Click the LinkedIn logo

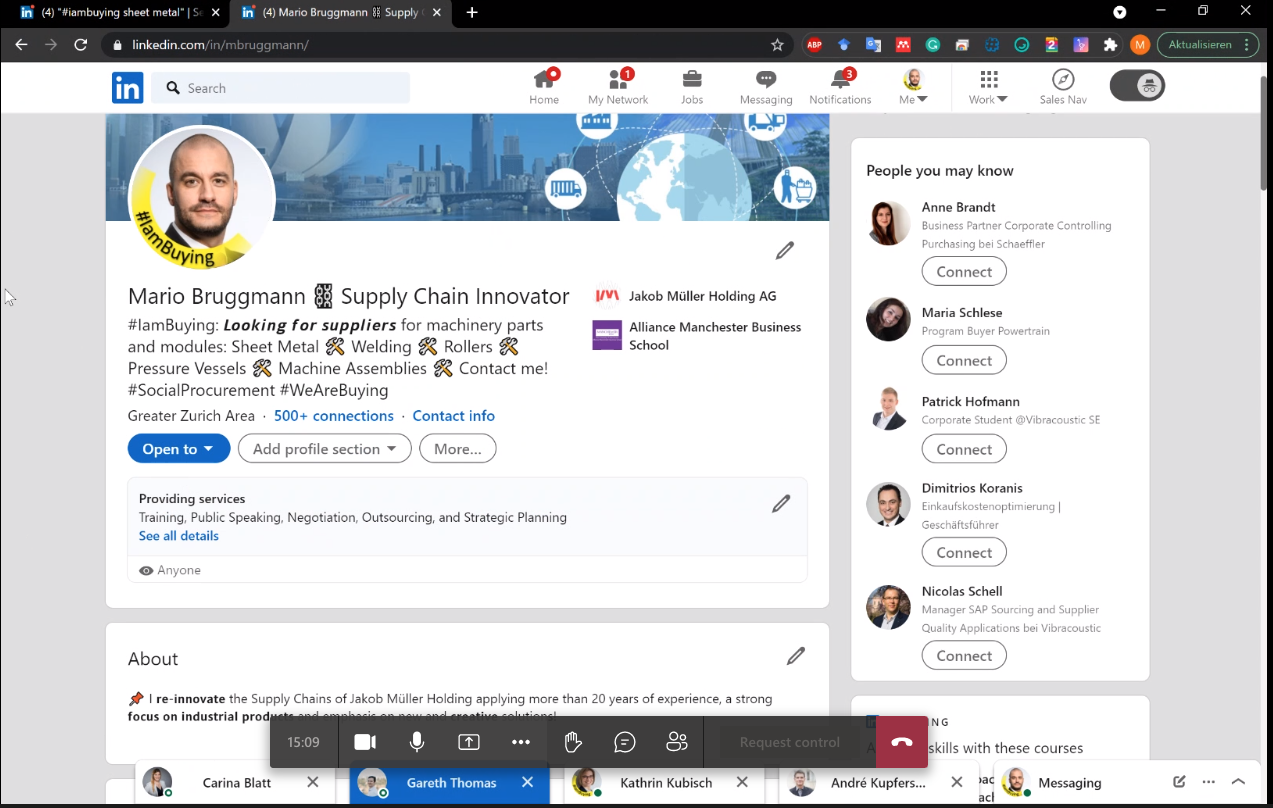click(x=127, y=88)
